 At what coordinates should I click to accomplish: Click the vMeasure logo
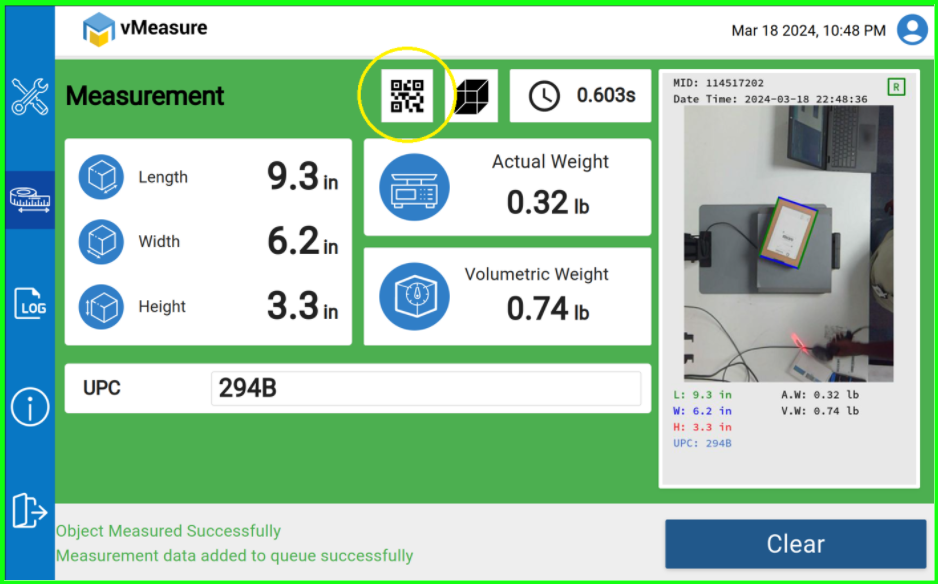(145, 28)
